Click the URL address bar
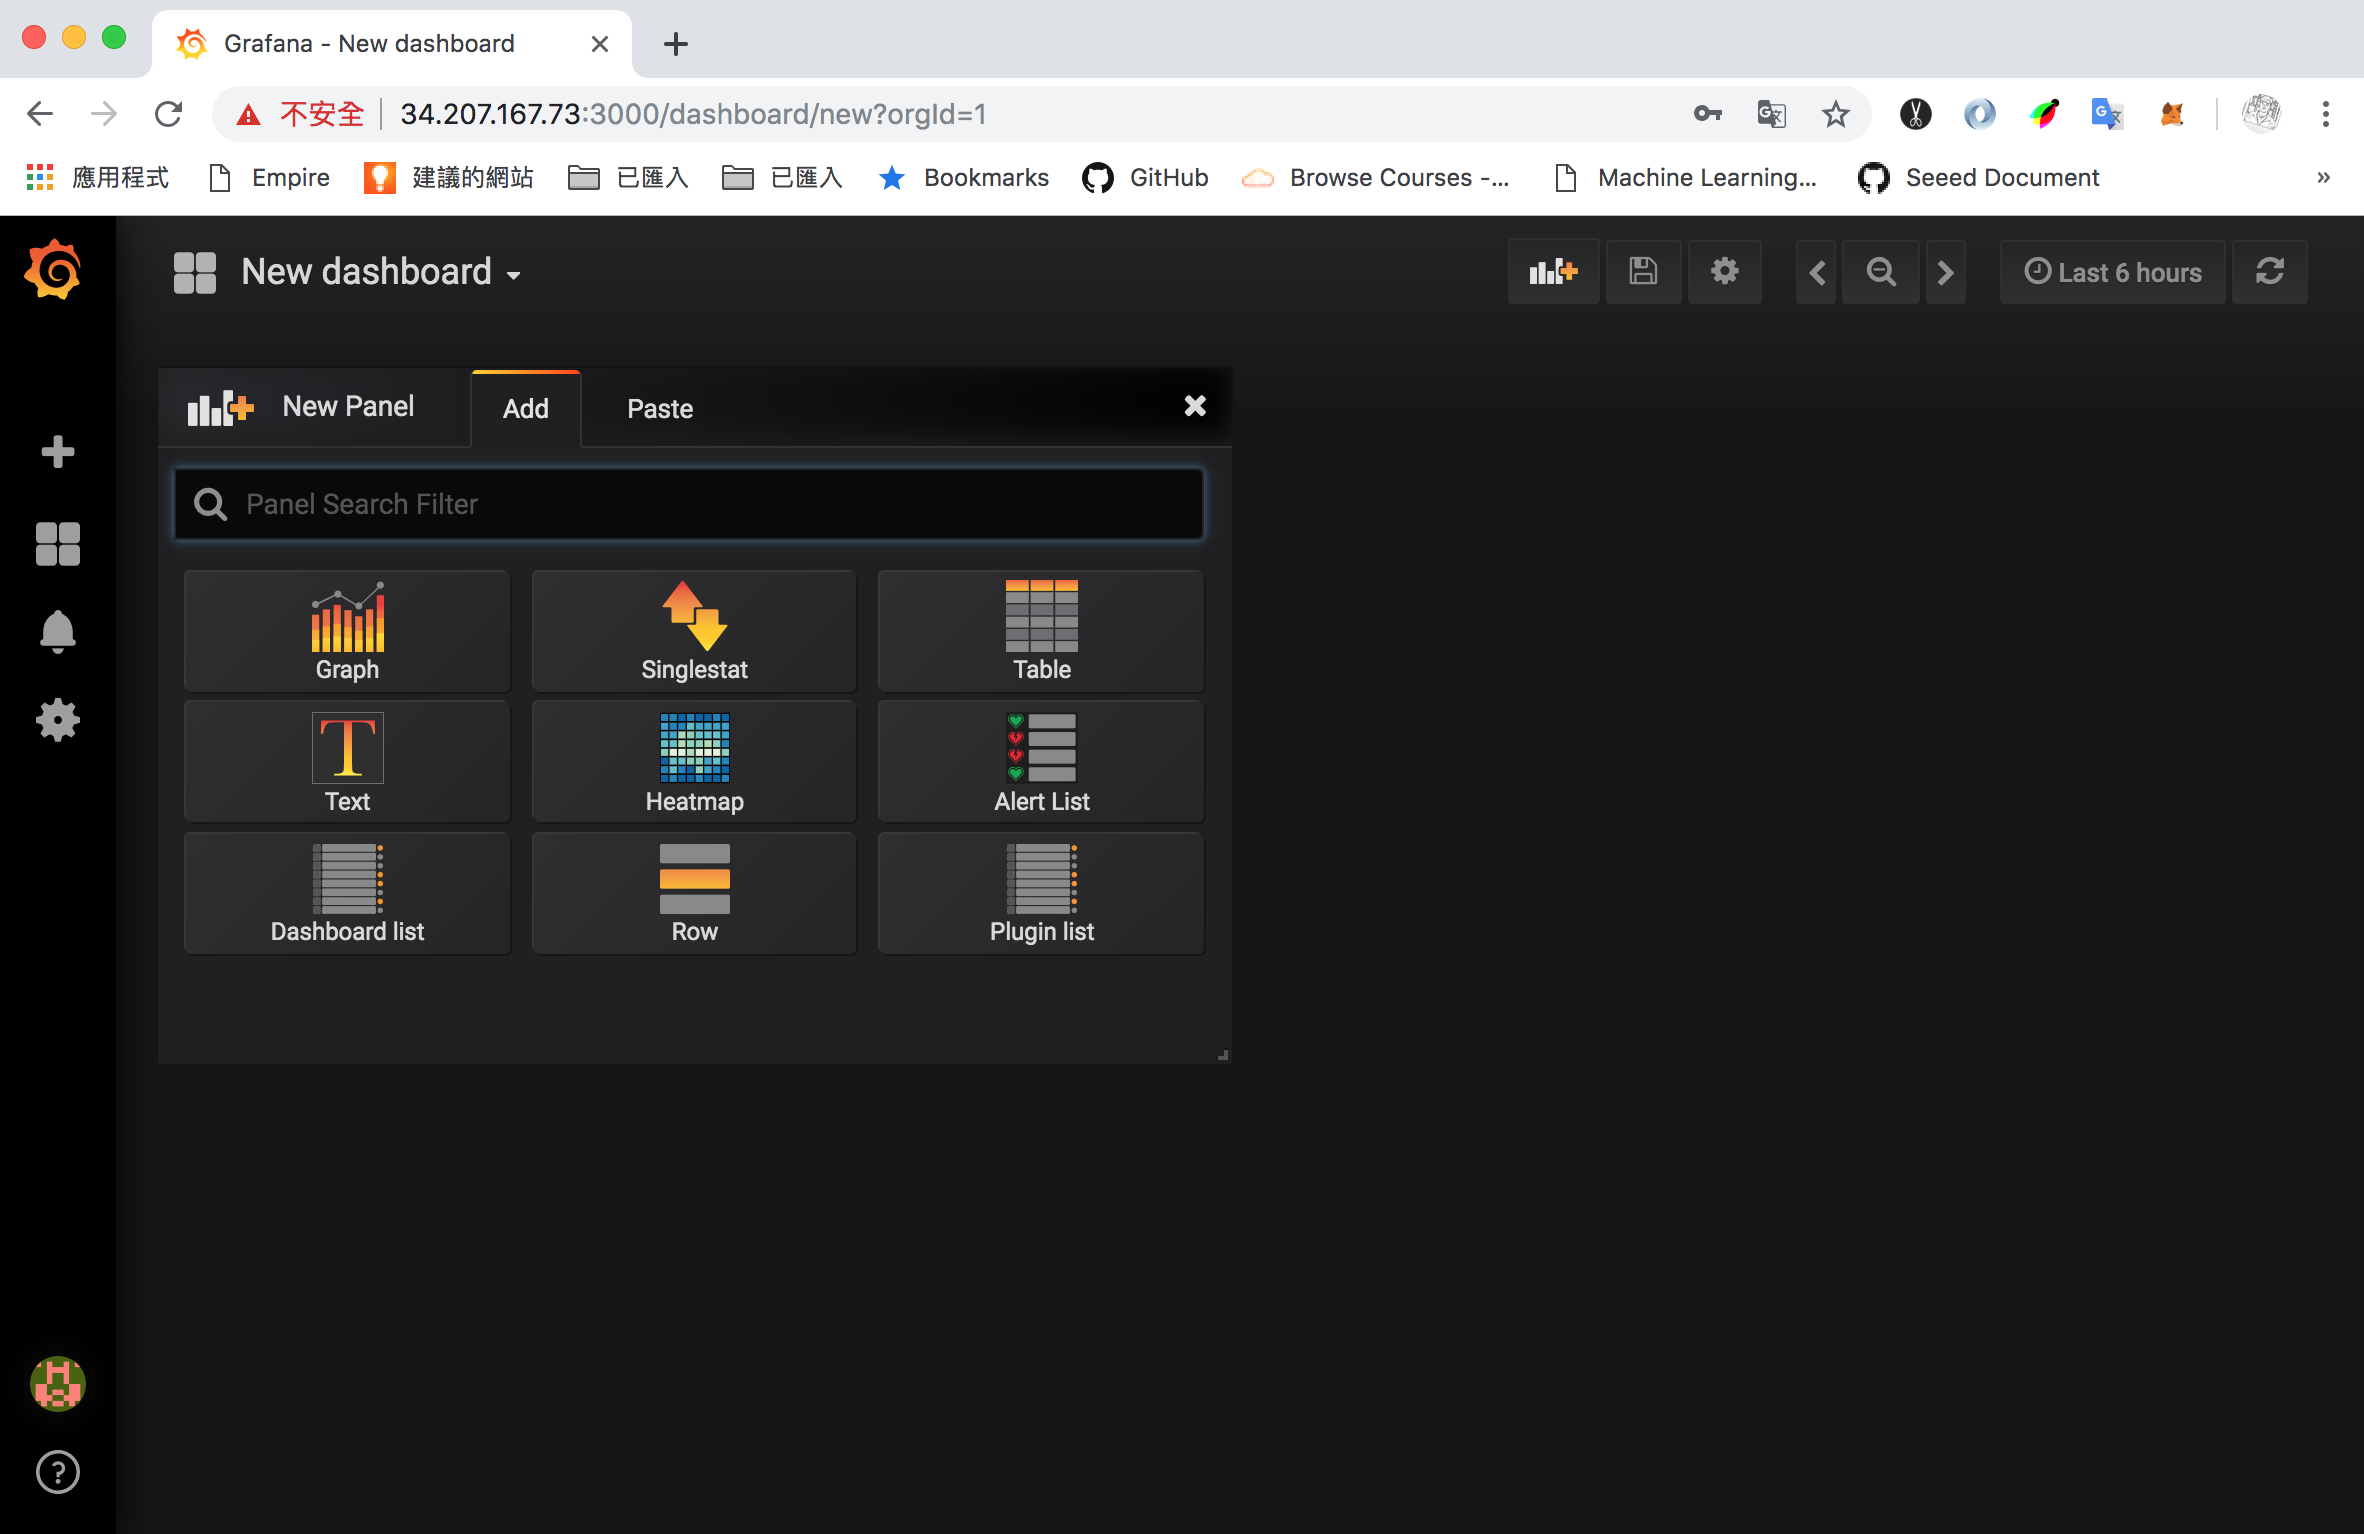2364x1534 pixels. coord(1040,114)
